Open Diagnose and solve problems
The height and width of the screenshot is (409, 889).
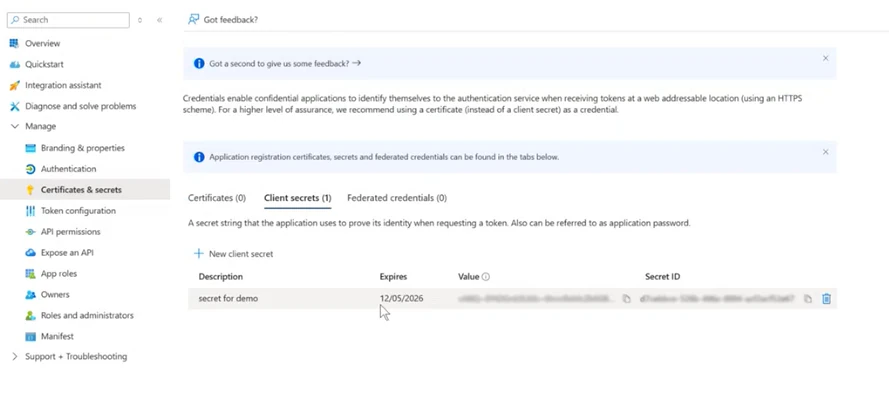[x=81, y=107]
